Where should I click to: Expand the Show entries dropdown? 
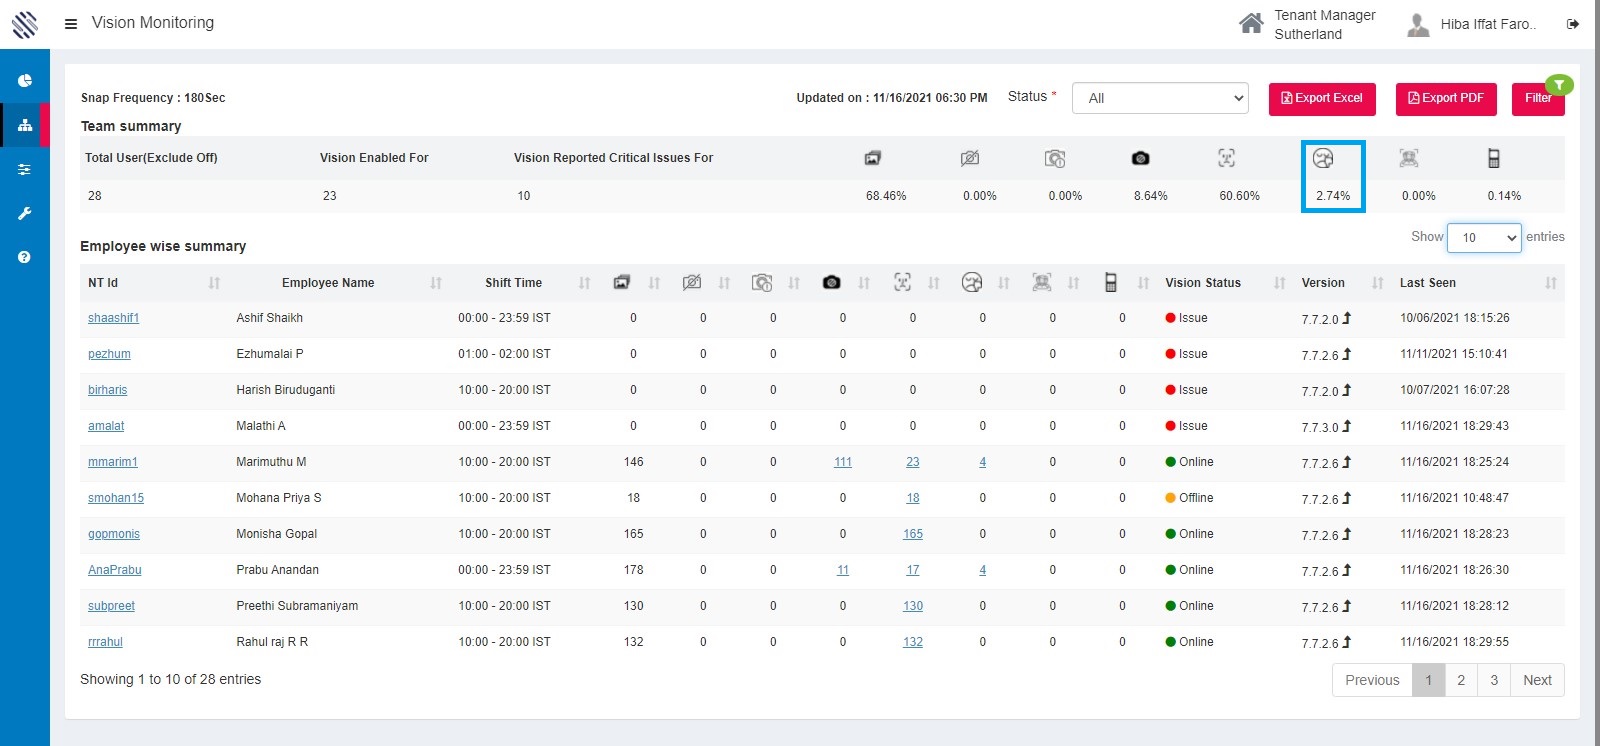pyautogui.click(x=1484, y=238)
